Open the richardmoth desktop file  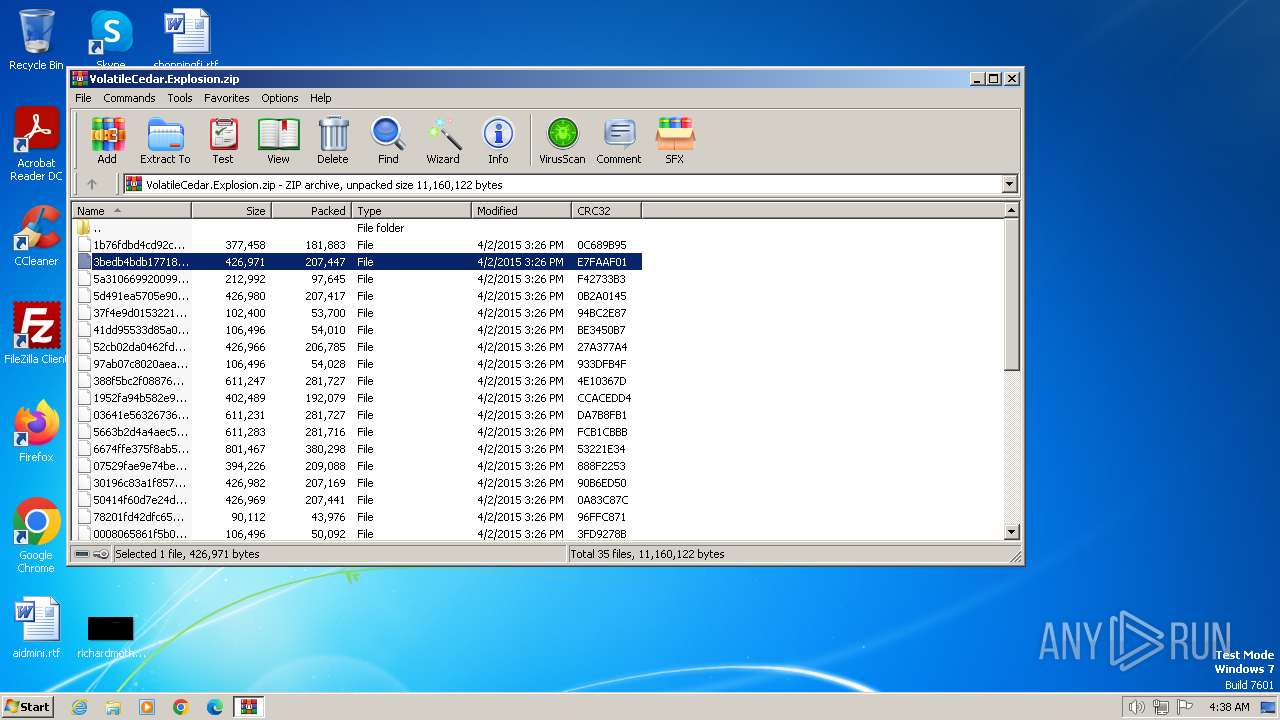pyautogui.click(x=111, y=637)
